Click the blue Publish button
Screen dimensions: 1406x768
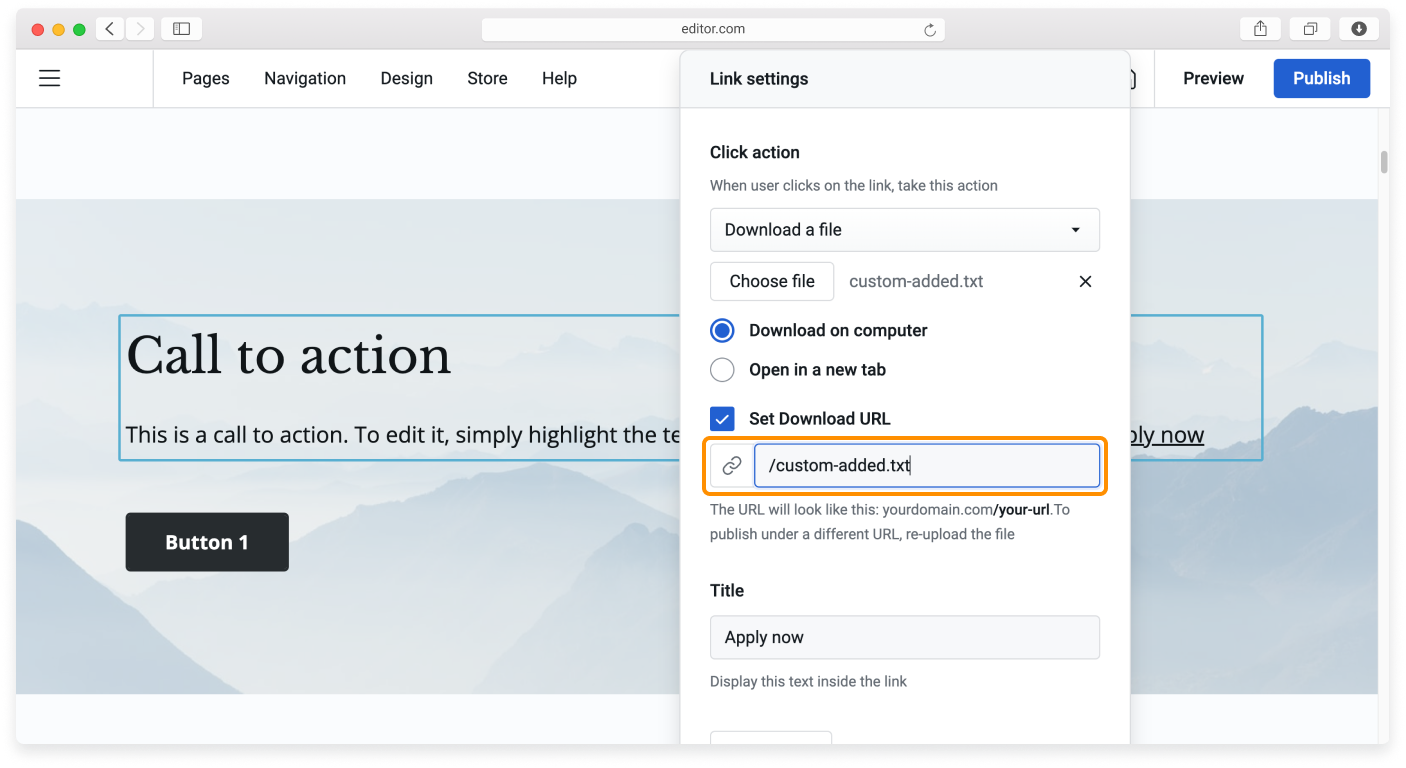point(1321,78)
